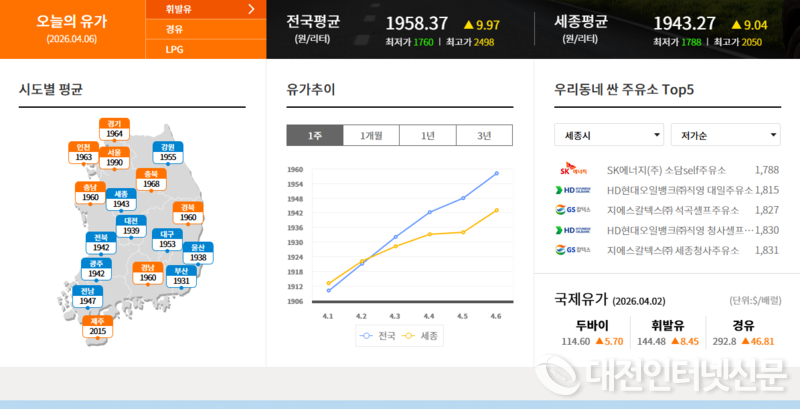Click the SK에너지 logo beside 소담self주유소
Screen dimensions: 800x409
click(x=574, y=171)
